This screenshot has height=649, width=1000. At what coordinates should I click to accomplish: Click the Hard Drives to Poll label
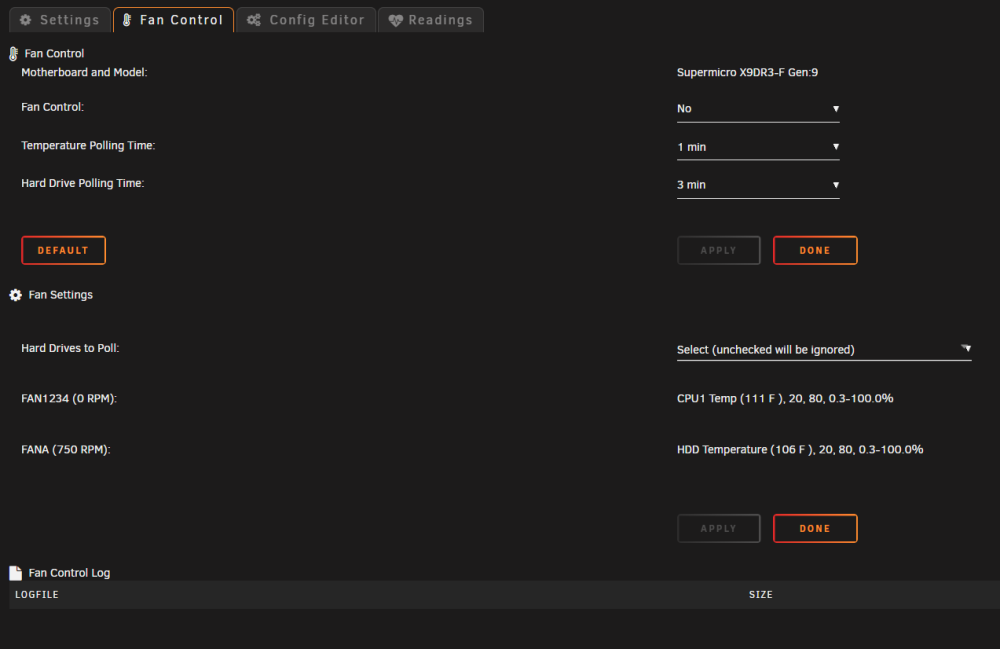70,348
